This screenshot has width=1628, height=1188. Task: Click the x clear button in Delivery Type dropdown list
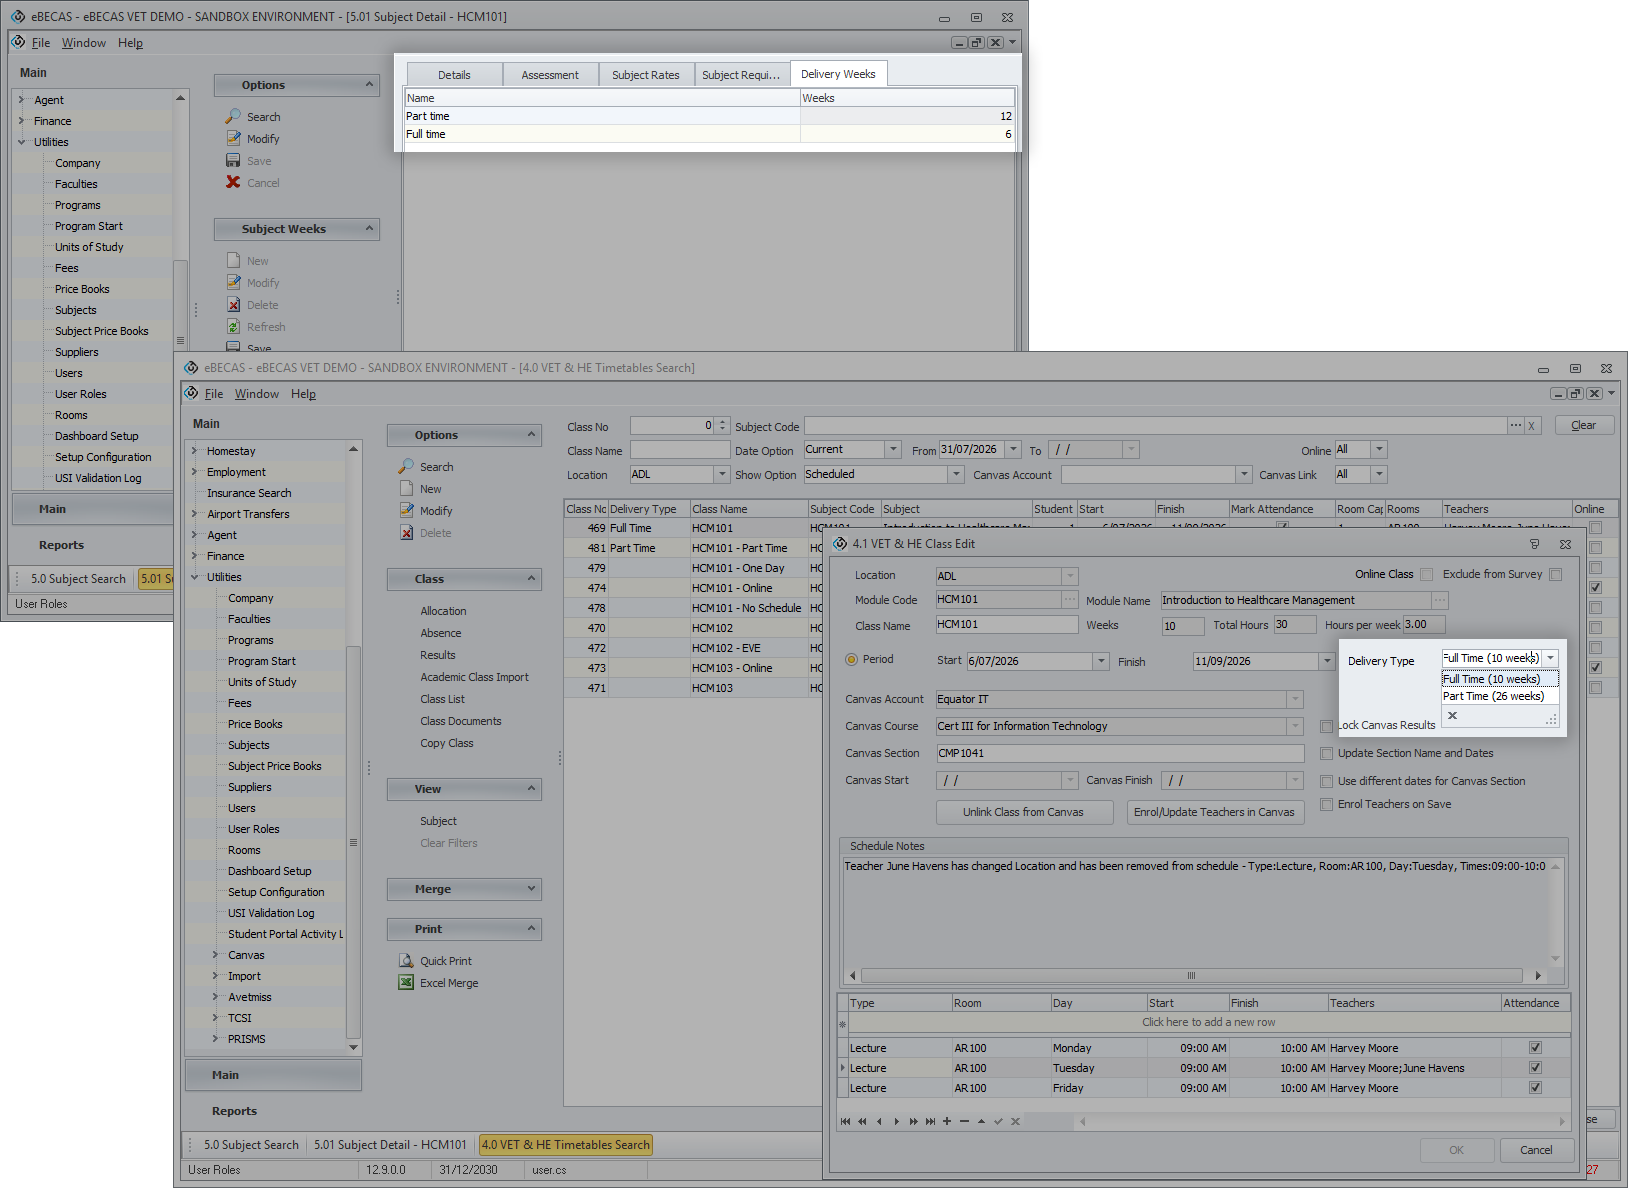pos(1452,715)
